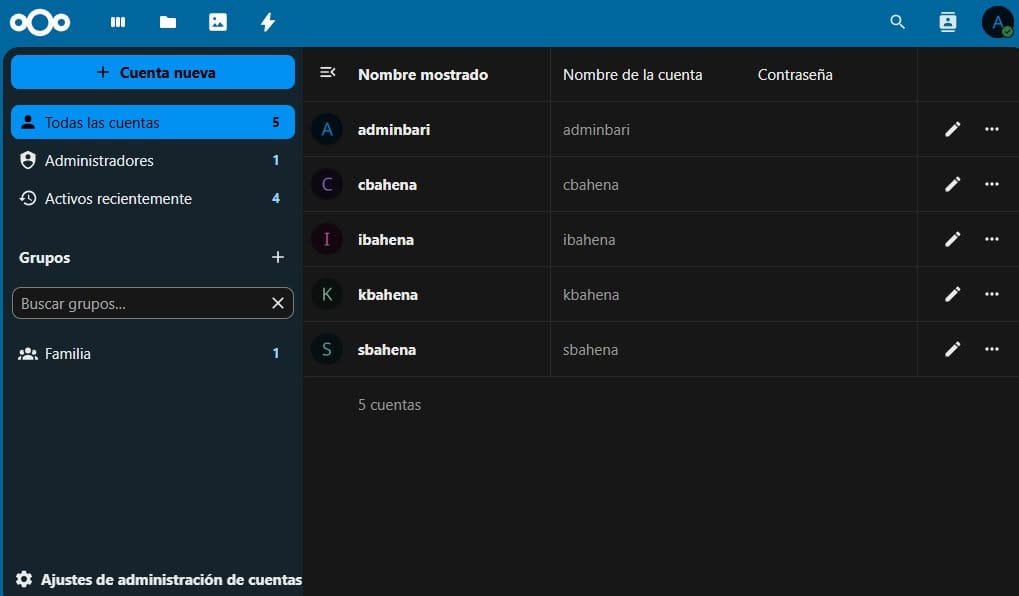Click the grey ibahena account name
Viewport: 1019px width, 596px height.
(589, 239)
